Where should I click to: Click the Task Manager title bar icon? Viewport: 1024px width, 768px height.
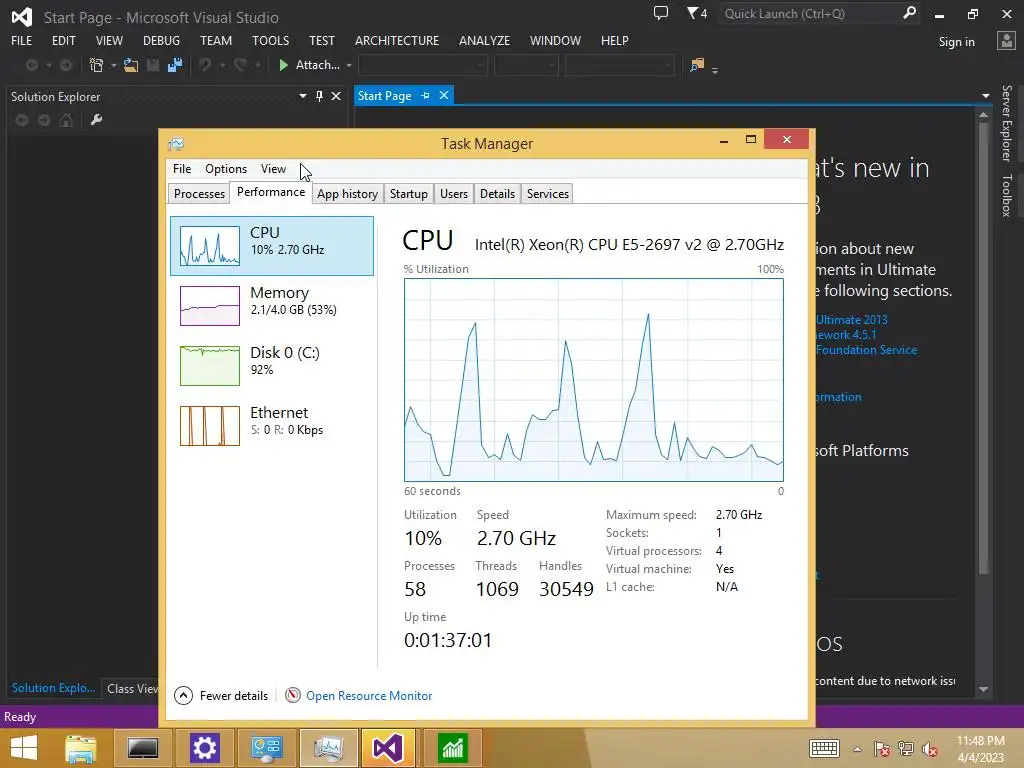(x=176, y=144)
